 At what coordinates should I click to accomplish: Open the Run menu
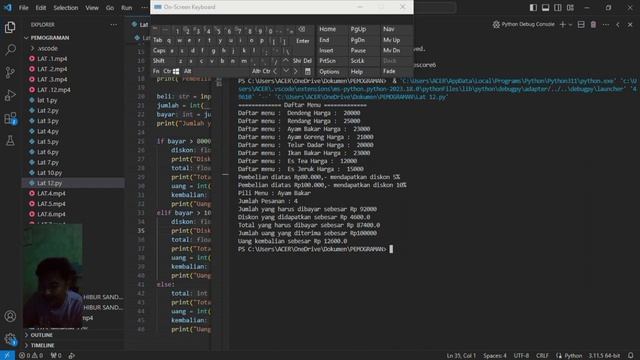coord(127,8)
